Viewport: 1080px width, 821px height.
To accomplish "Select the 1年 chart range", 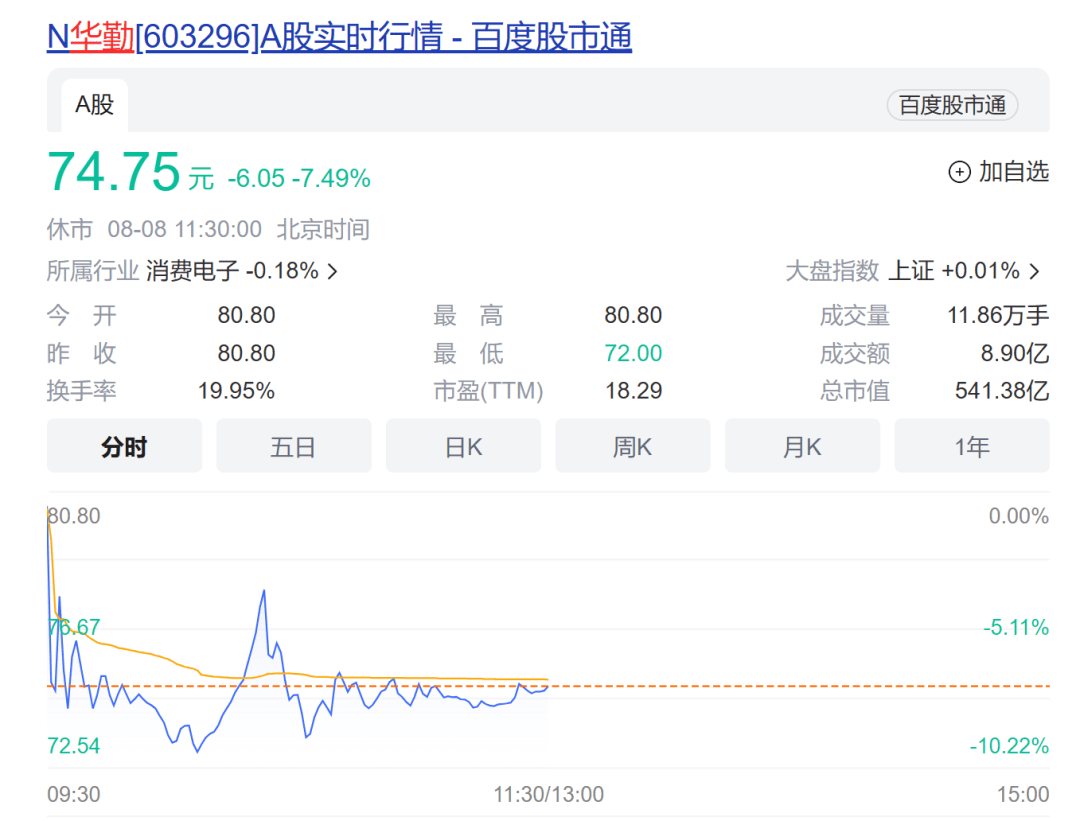I will (971, 446).
